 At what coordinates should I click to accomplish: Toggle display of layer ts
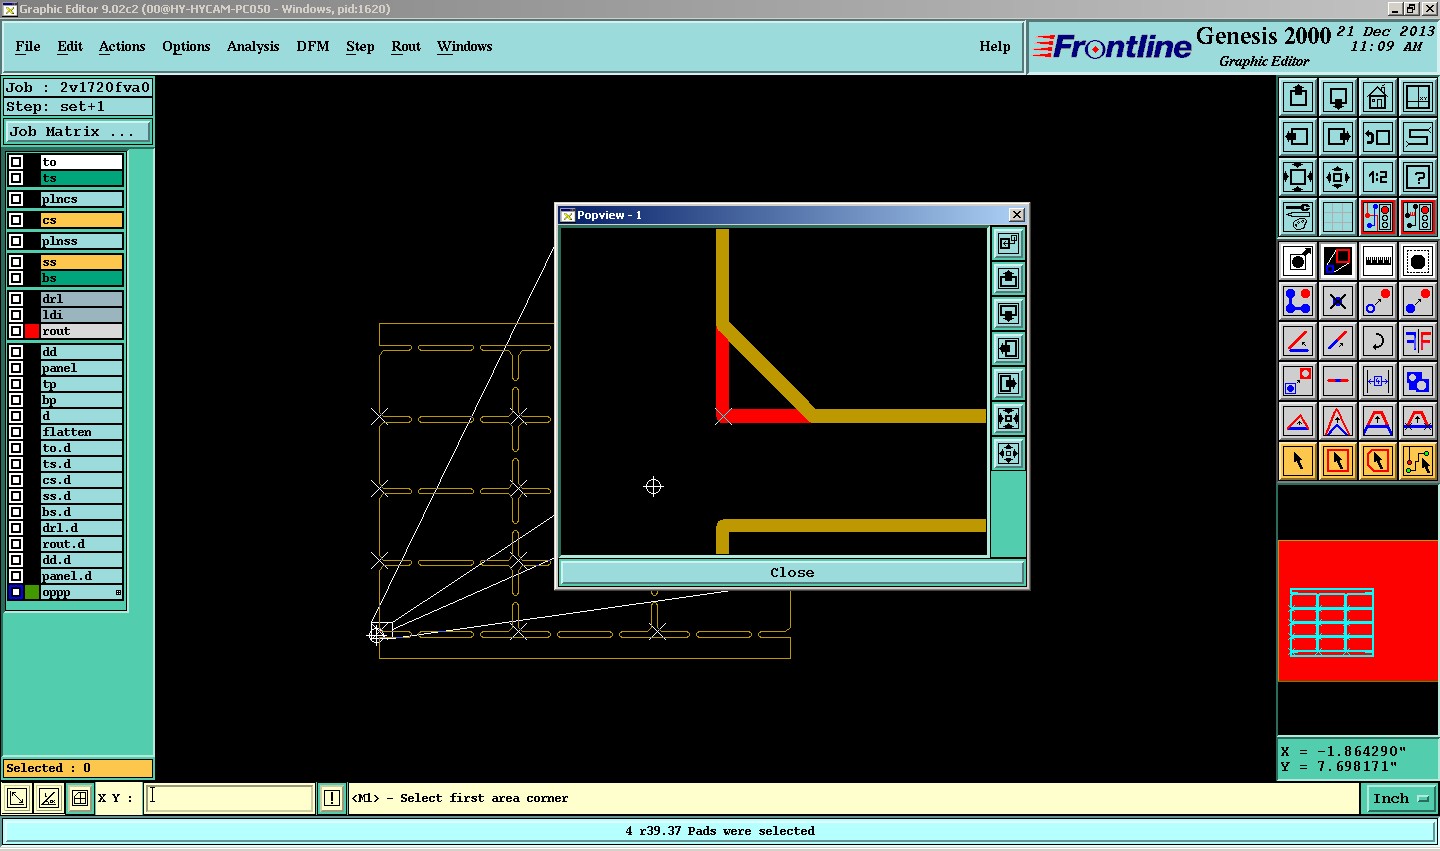(16, 178)
